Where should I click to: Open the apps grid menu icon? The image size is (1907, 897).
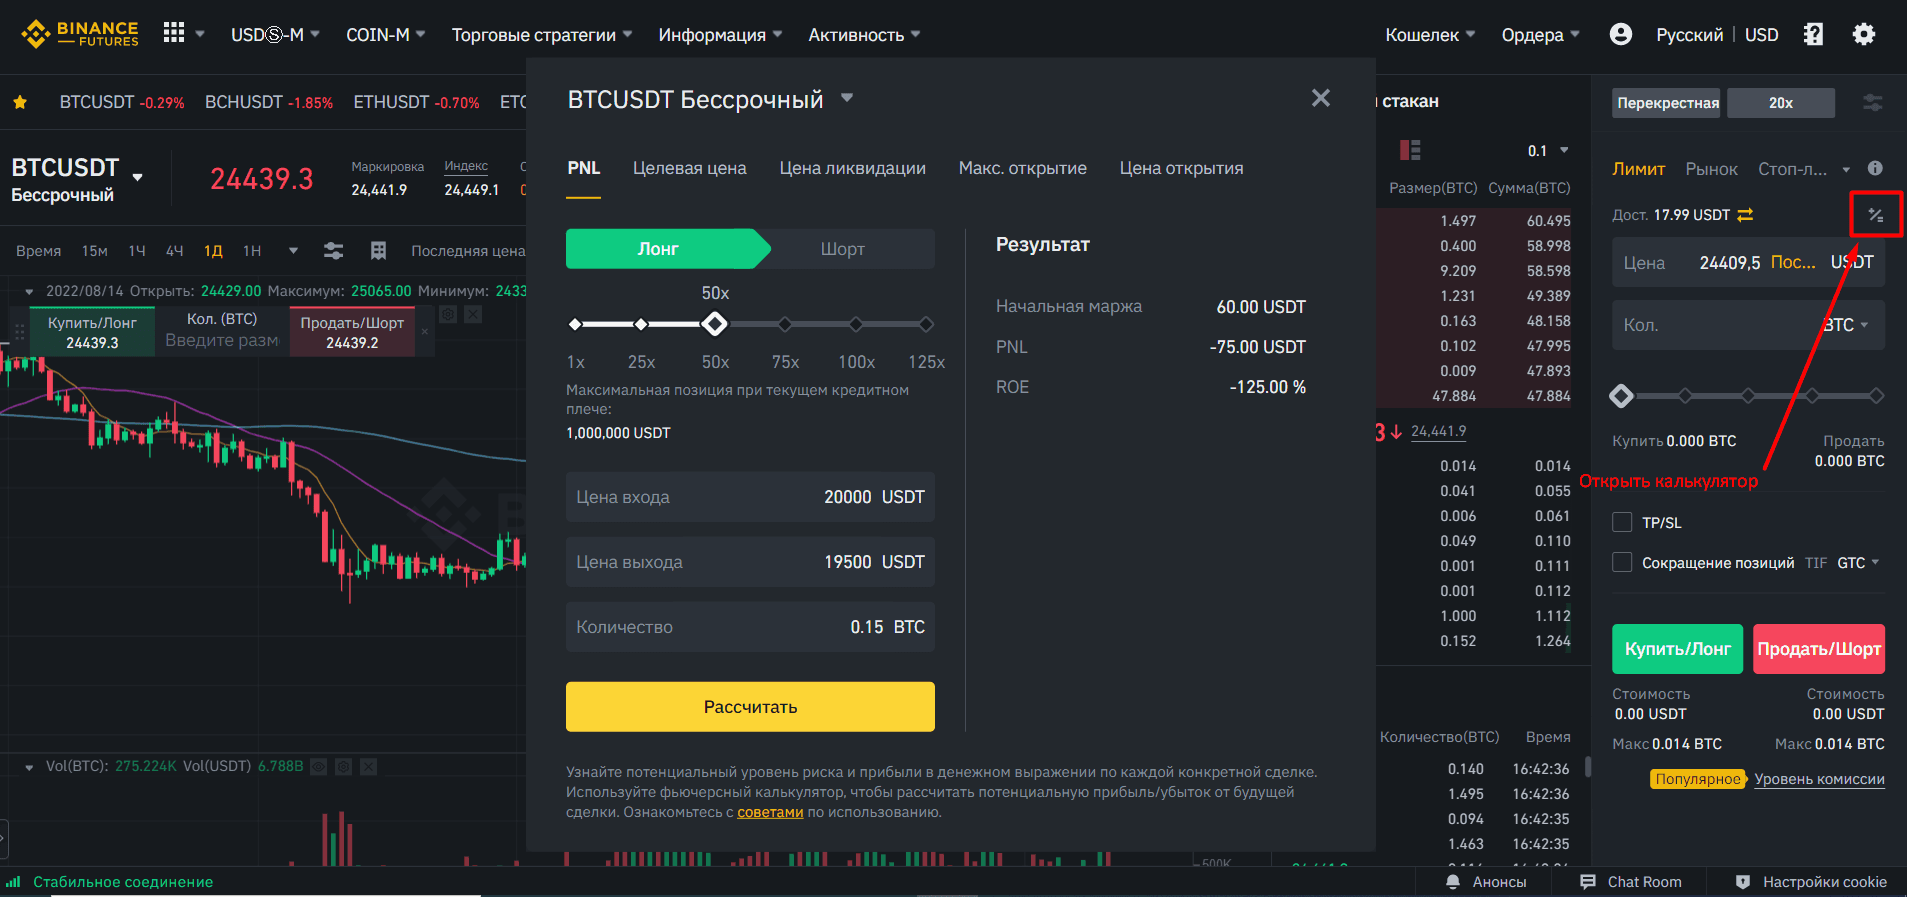coord(174,33)
